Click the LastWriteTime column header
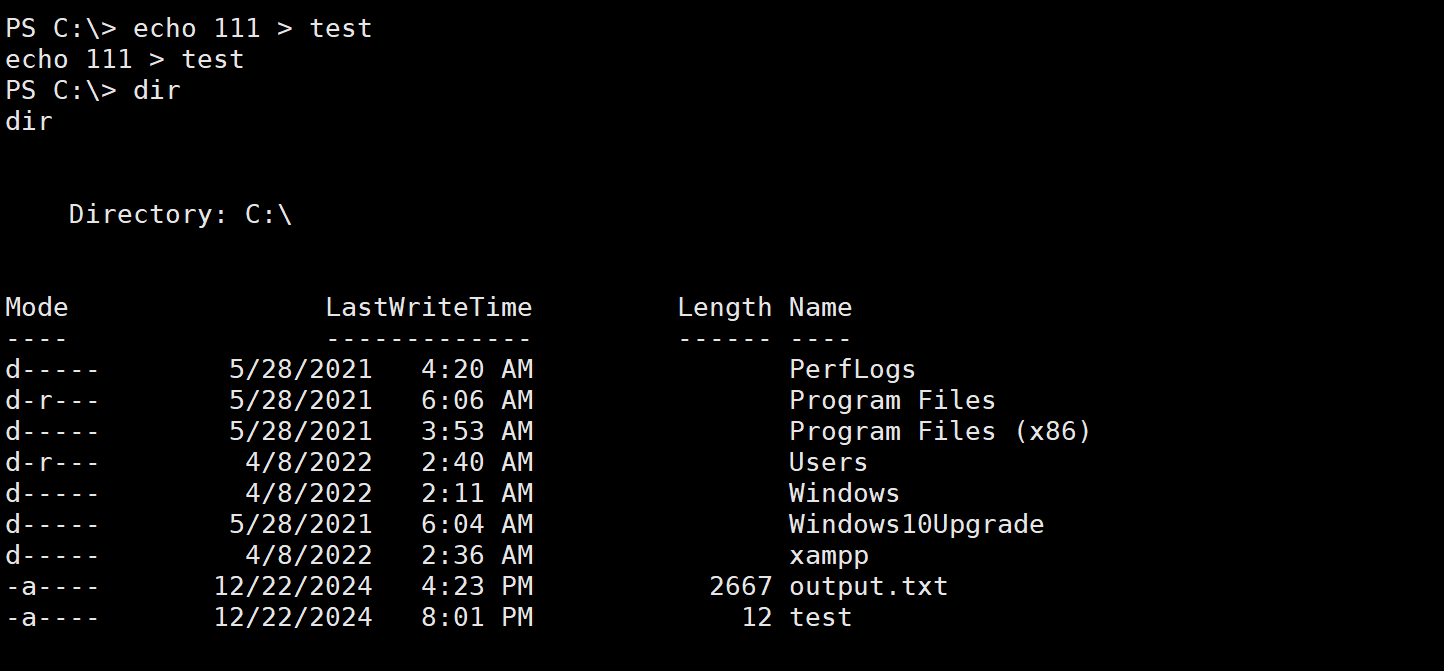Viewport: 1444px width, 671px height. (x=428, y=308)
